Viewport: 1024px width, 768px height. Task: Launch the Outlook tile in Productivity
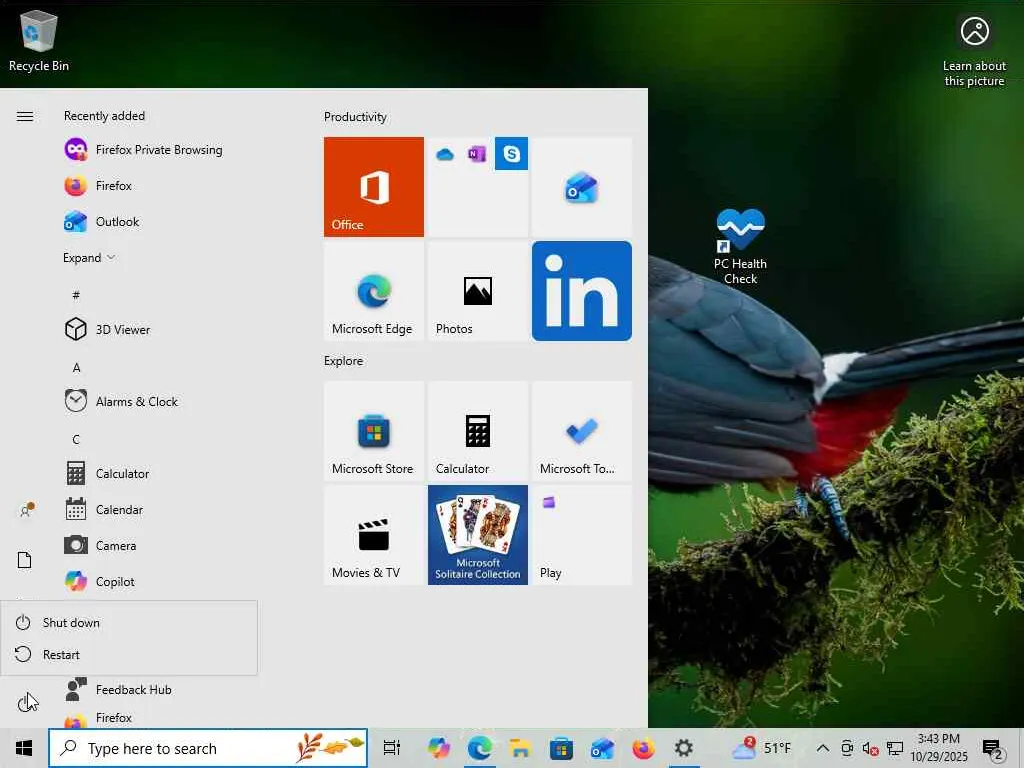[x=582, y=187]
